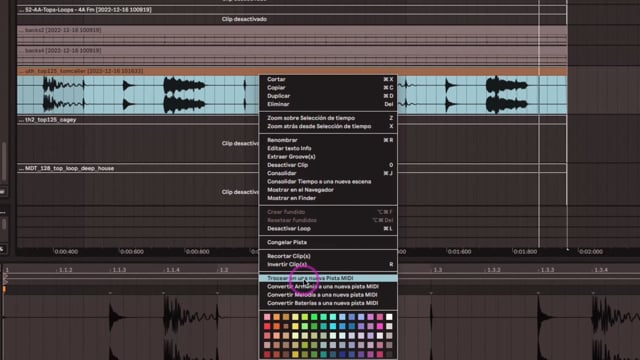The image size is (640, 360).
Task: Choose Copiar in the context menu
Action: tap(328, 88)
